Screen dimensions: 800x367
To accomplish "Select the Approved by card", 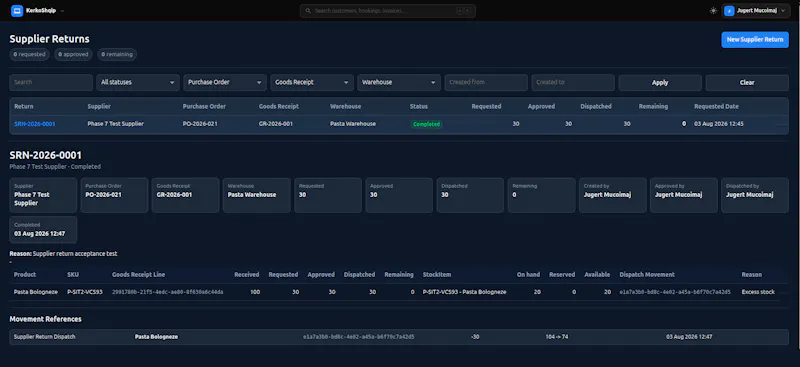I will [684, 195].
